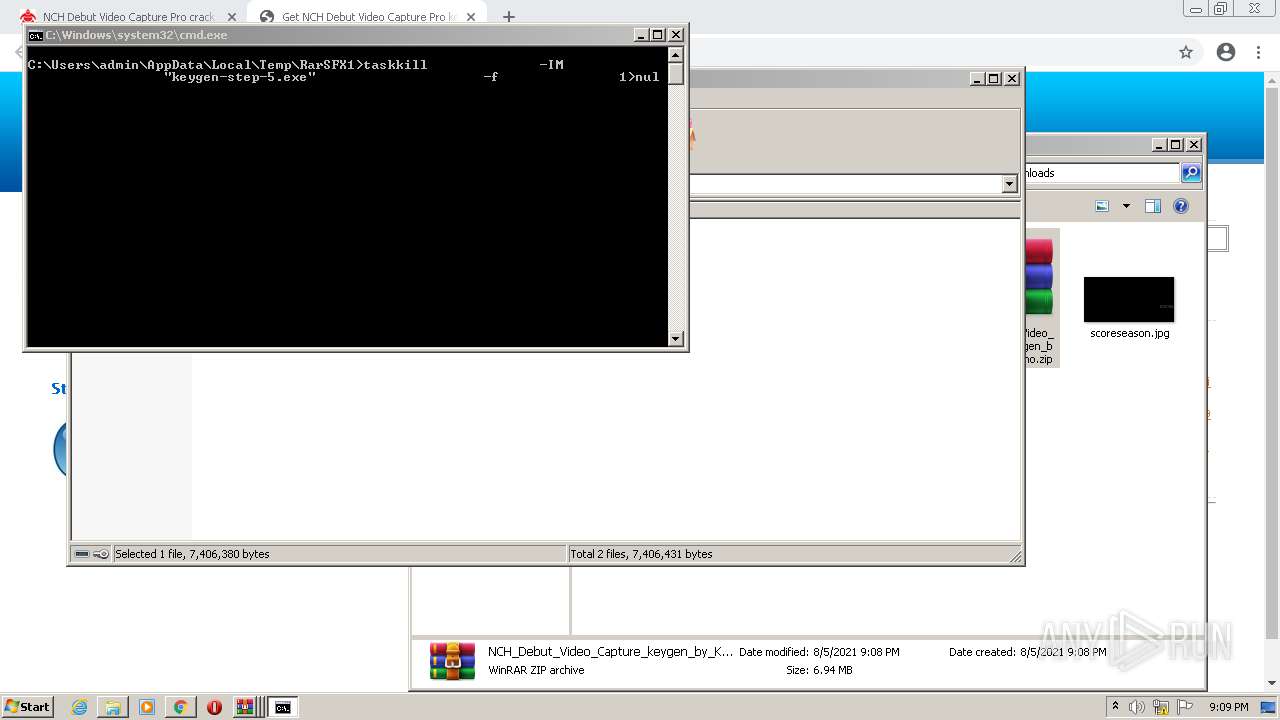
Task: Maximize the cmd.exe window
Action: click(658, 35)
